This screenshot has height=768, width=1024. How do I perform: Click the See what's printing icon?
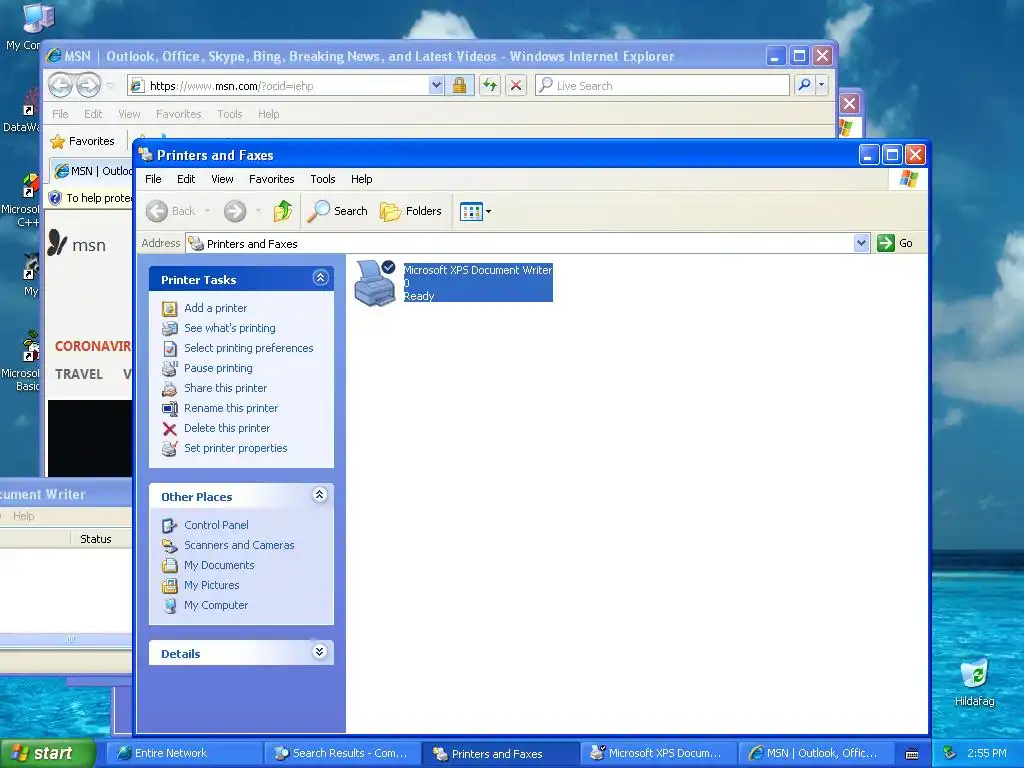pyautogui.click(x=170, y=328)
